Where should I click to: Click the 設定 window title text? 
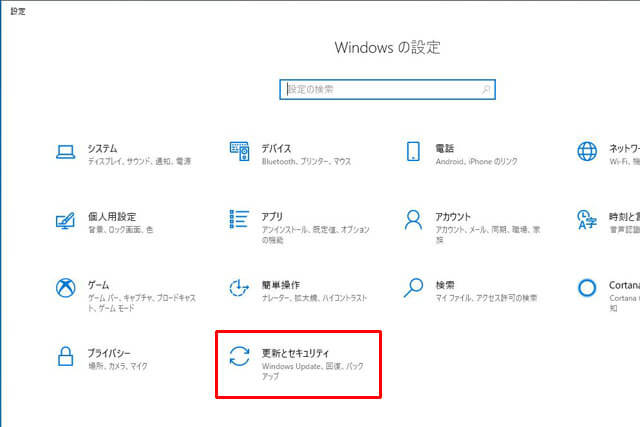click(18, 11)
